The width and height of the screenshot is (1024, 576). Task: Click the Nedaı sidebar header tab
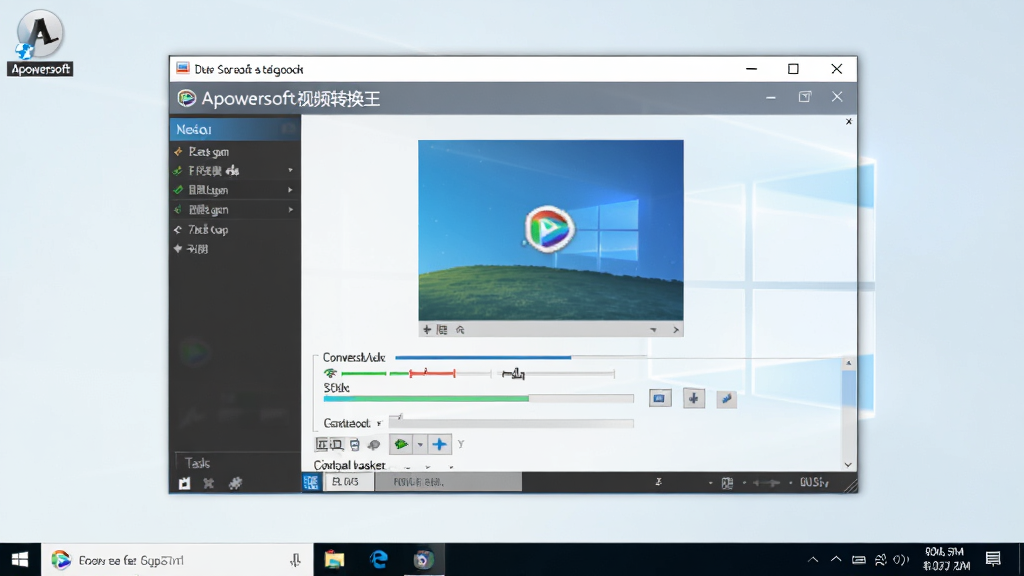pos(235,129)
